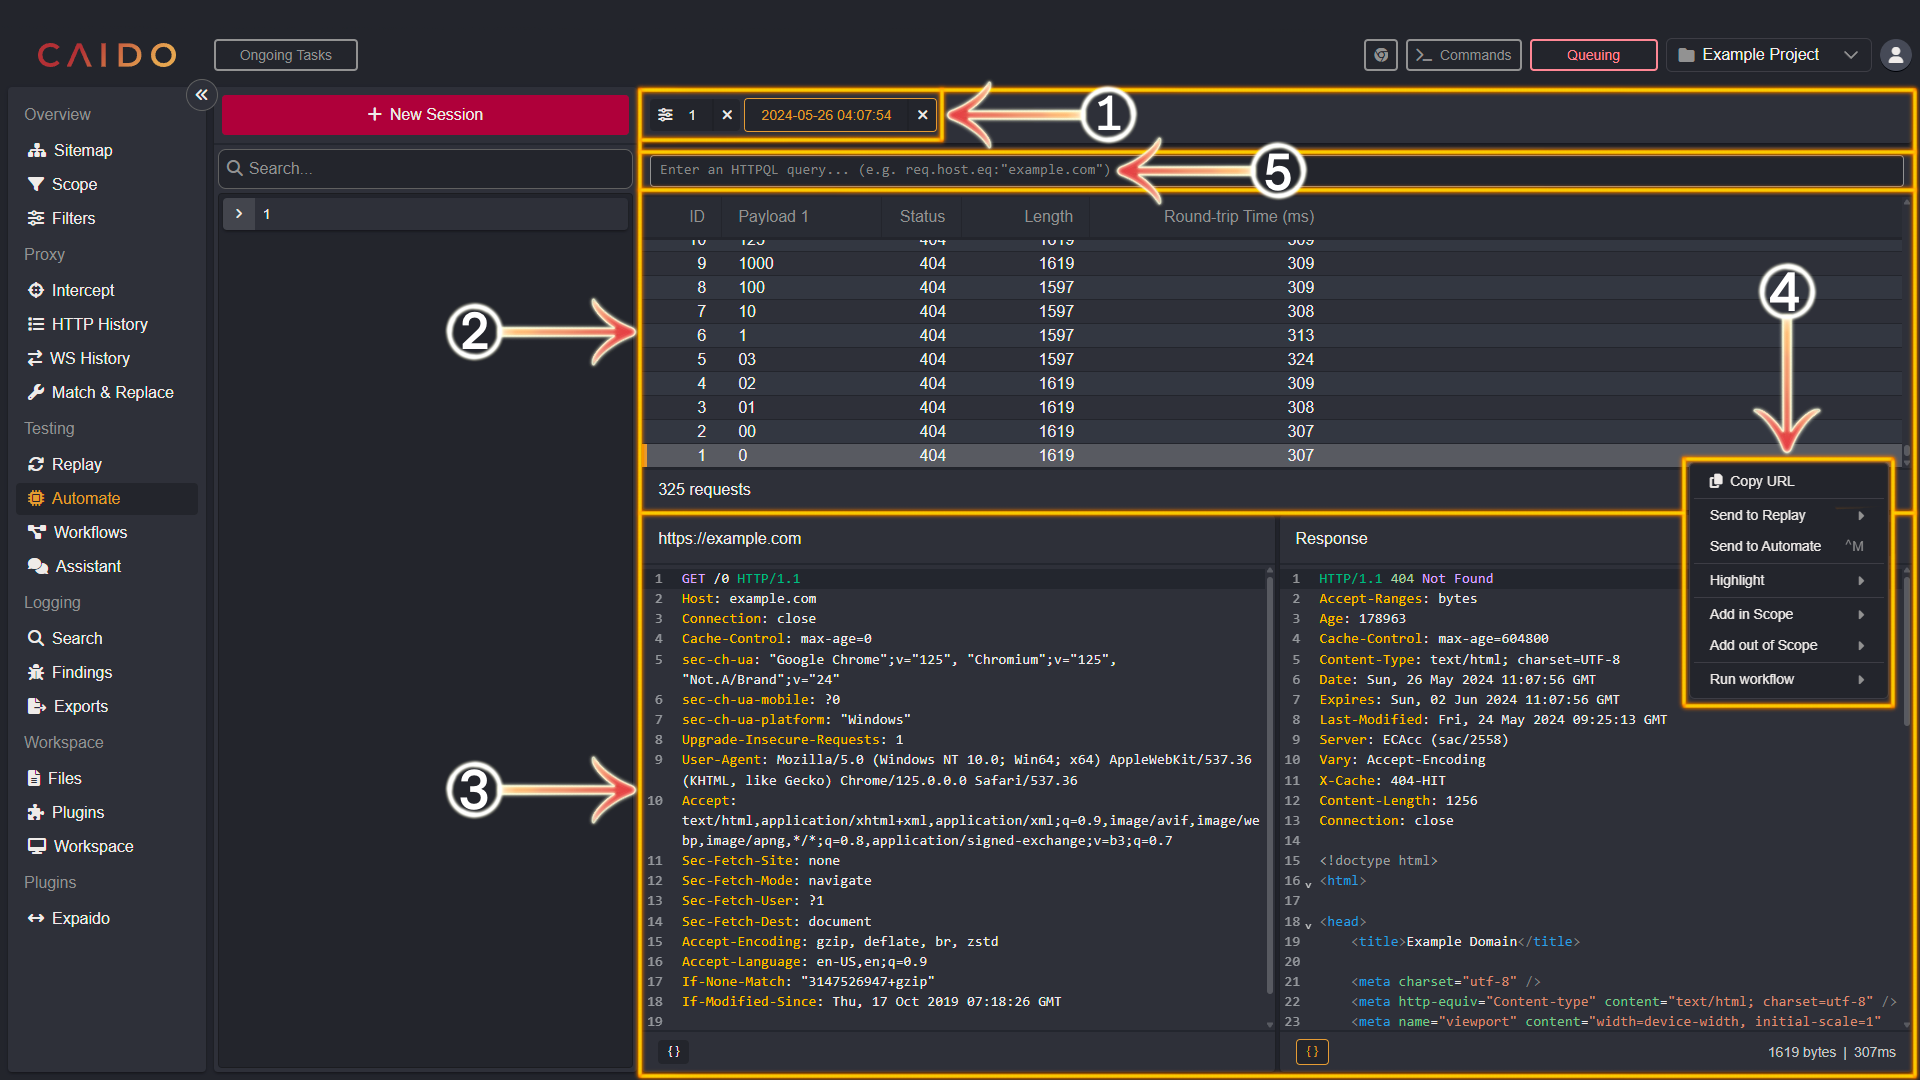Choose Copy URL from context menu
The width and height of the screenshot is (1920, 1080).
pos(1785,481)
